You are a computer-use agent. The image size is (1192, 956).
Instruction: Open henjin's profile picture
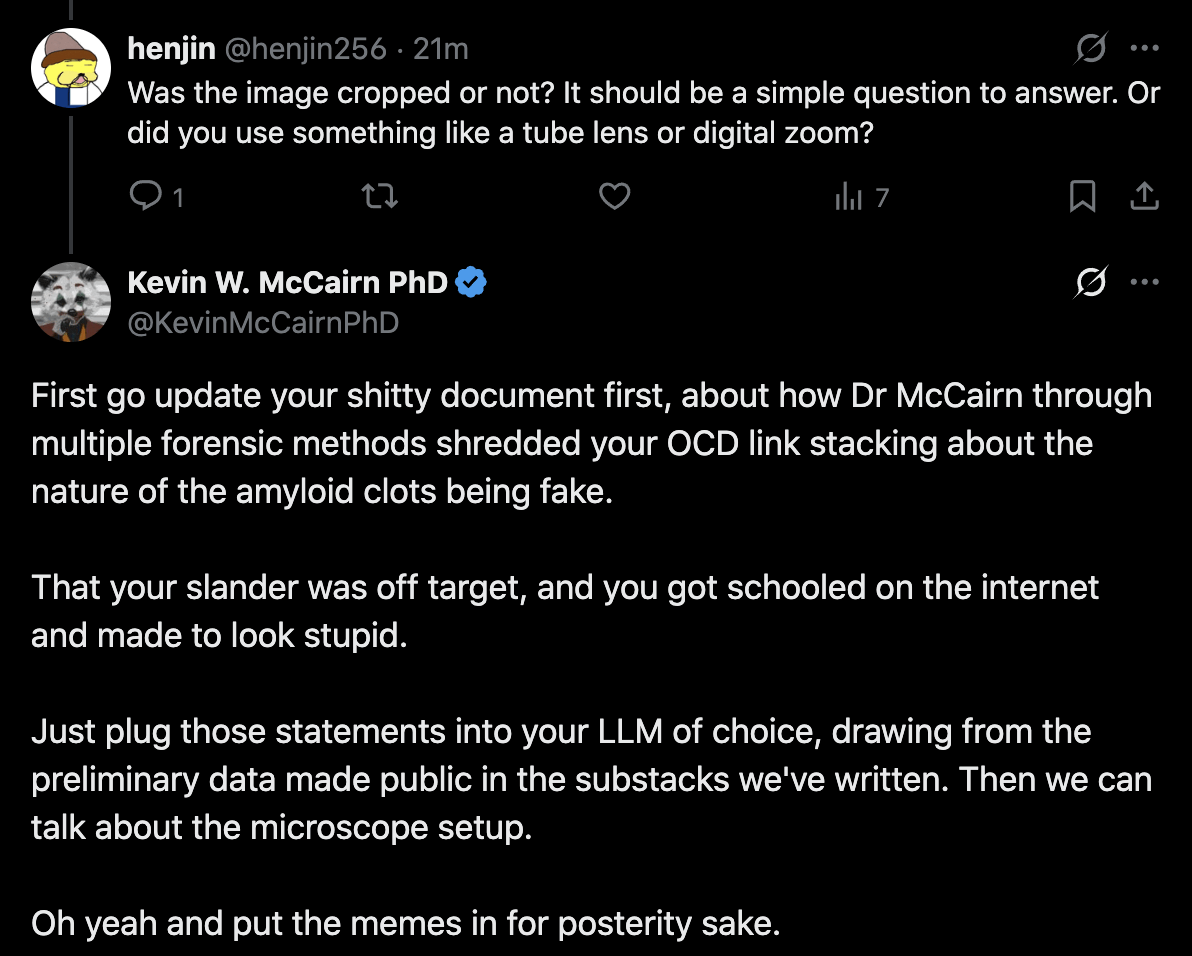click(70, 67)
